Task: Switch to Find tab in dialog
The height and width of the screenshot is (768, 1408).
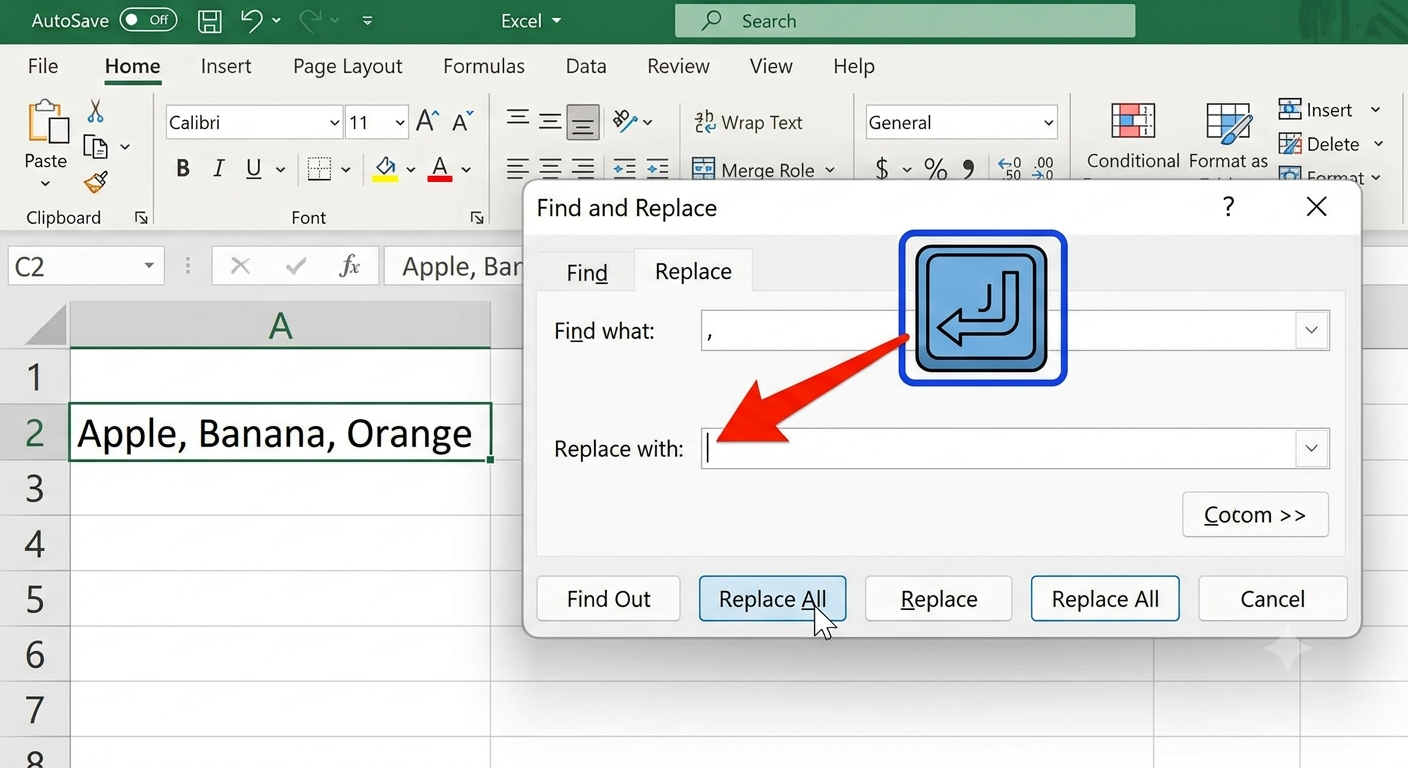Action: (587, 272)
